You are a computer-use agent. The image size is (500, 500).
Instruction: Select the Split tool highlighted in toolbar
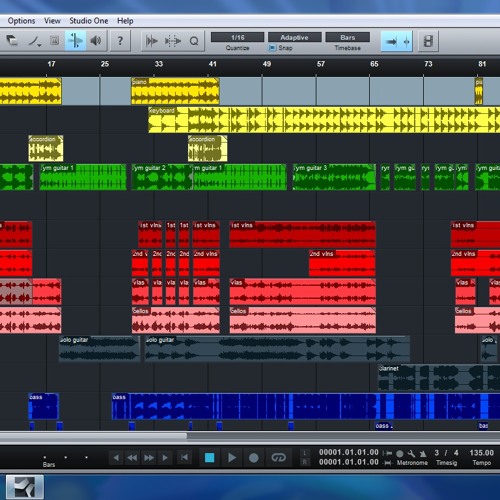click(x=75, y=41)
